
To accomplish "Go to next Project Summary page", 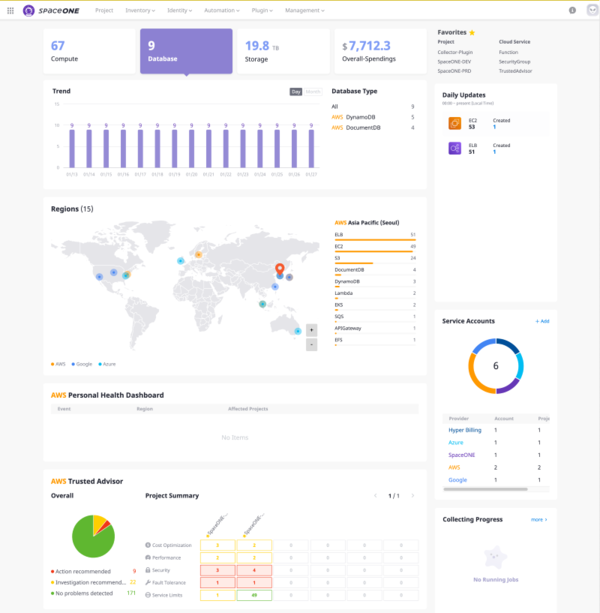I will point(412,496).
